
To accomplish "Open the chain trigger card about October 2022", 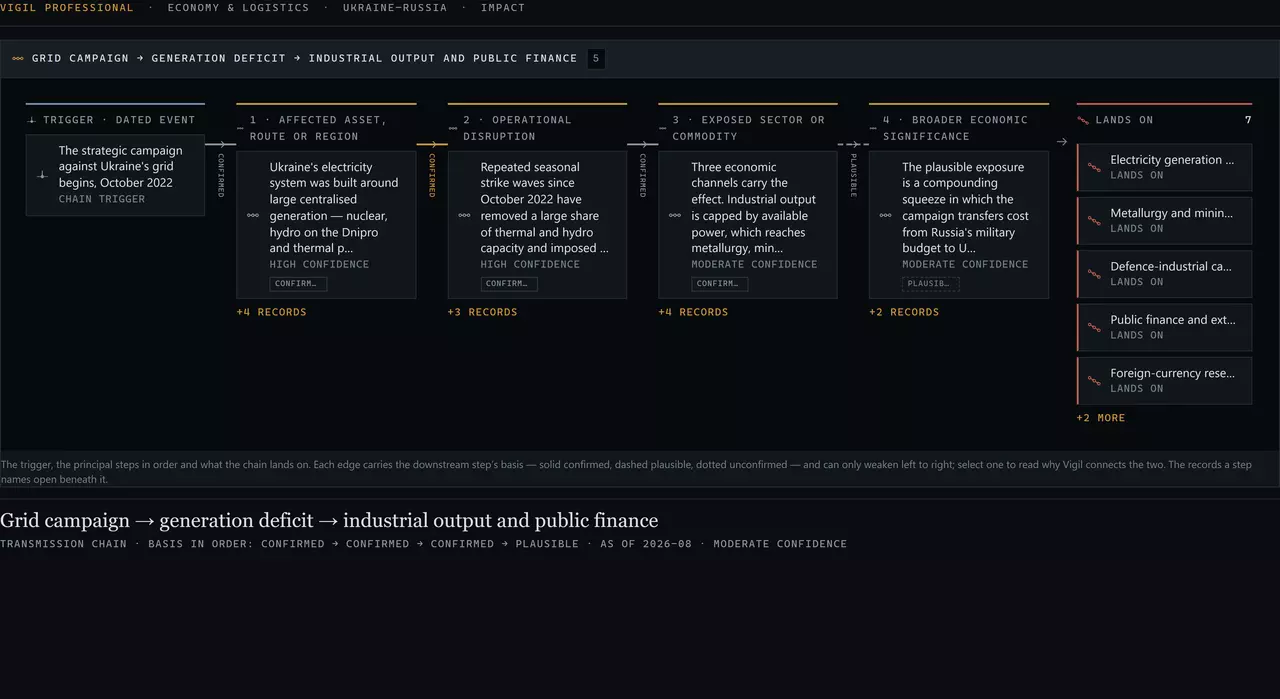I will pyautogui.click(x=115, y=175).
